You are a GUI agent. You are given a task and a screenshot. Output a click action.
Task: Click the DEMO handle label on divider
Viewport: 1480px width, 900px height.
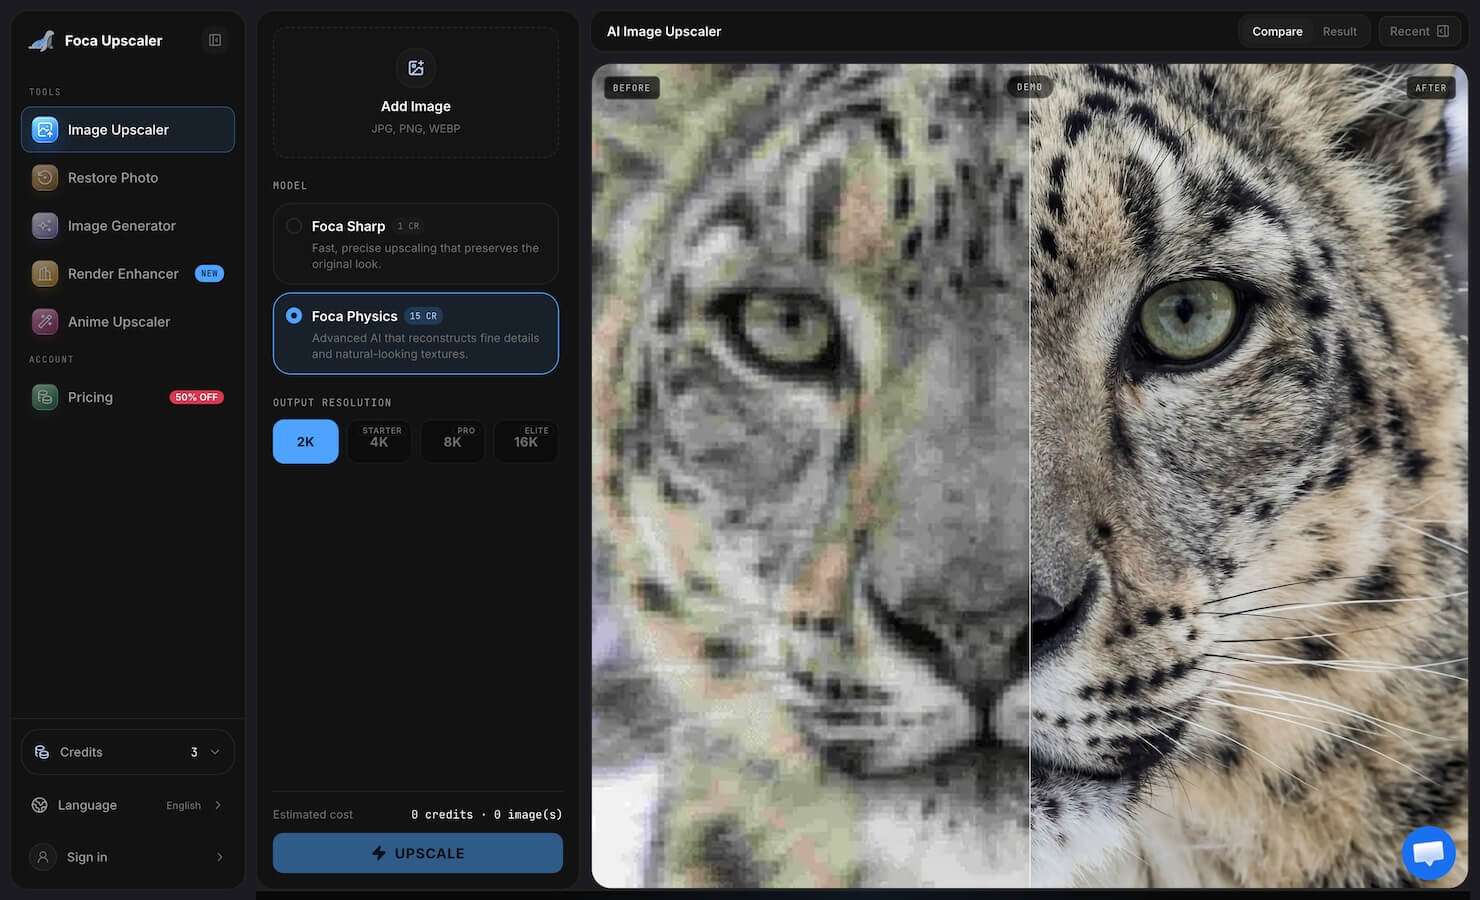point(1030,87)
